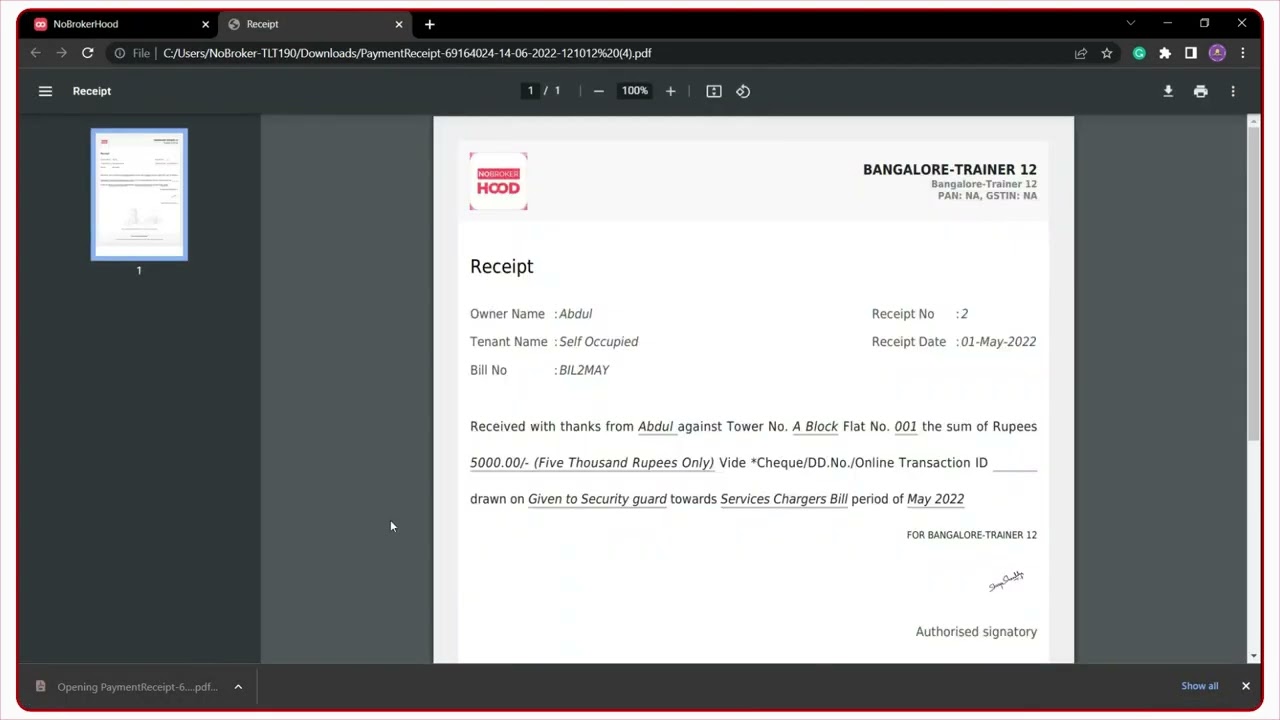Click the BANGALORE-TRAINER 12 heading
1280x720 pixels.
click(x=949, y=170)
